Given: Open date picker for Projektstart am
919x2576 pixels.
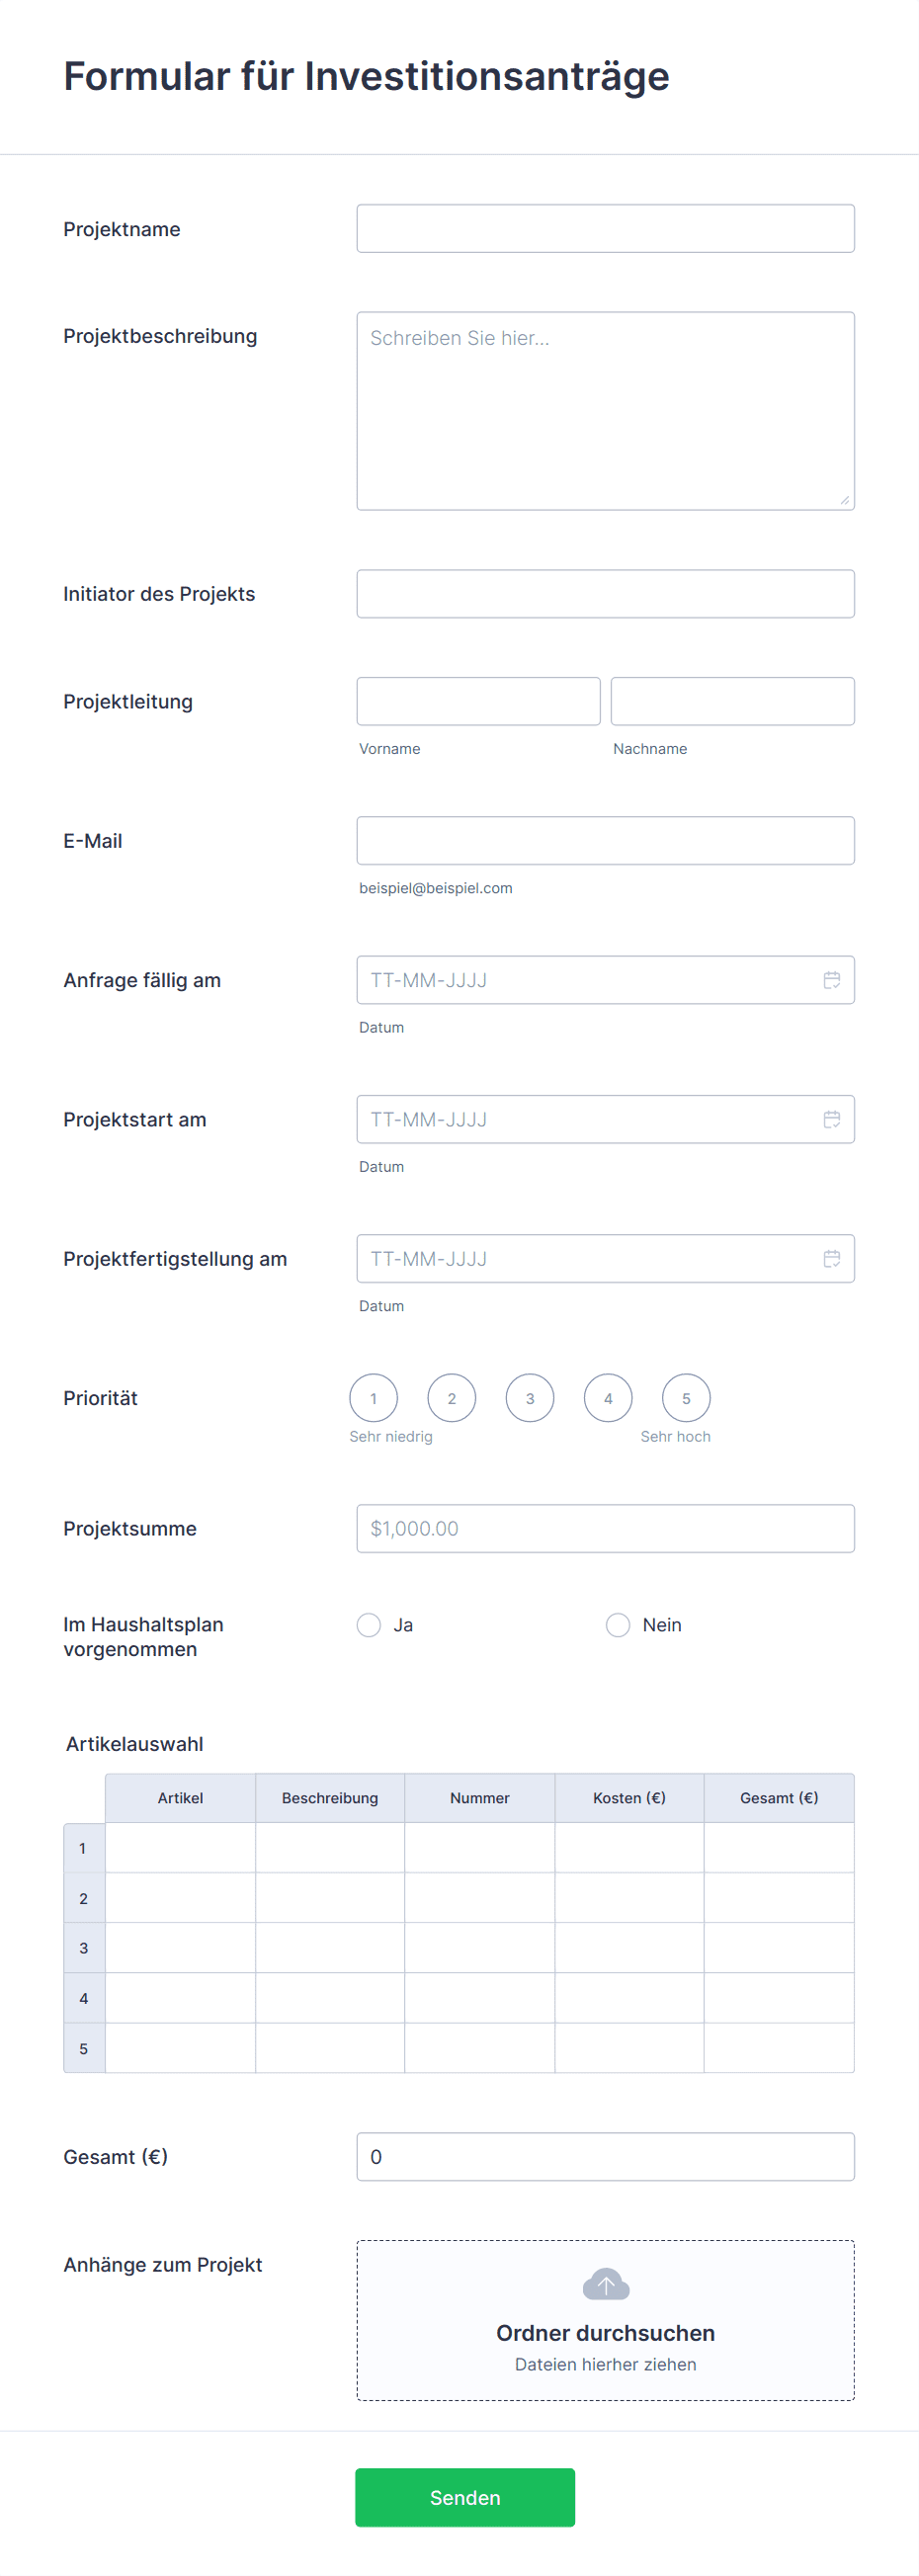Looking at the screenshot, I should pyautogui.click(x=832, y=1119).
